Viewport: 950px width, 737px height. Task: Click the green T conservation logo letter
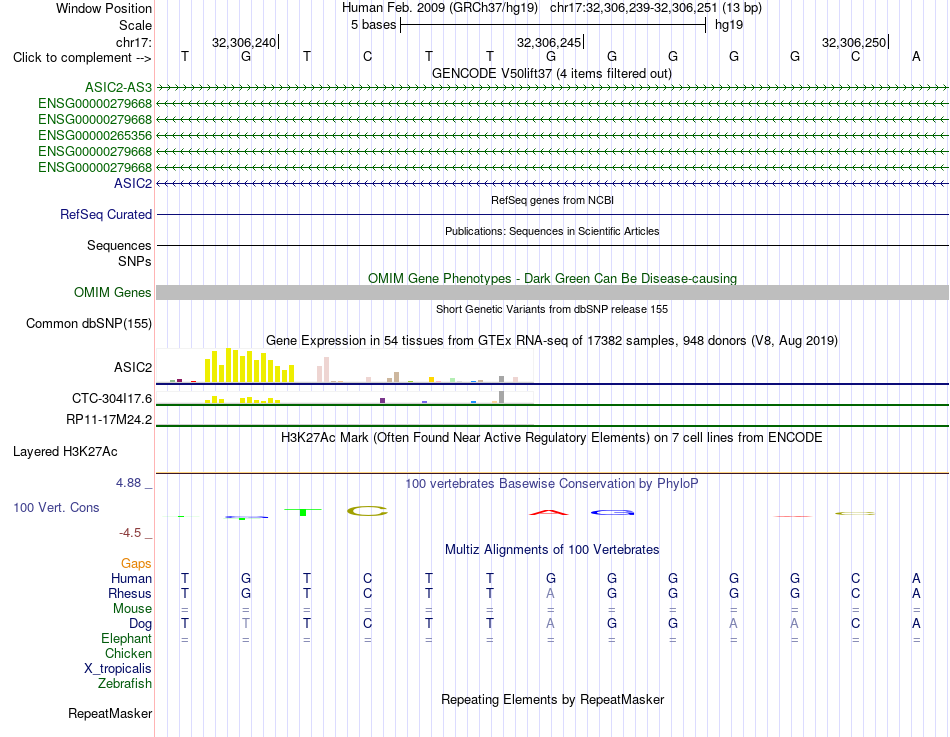point(303,512)
